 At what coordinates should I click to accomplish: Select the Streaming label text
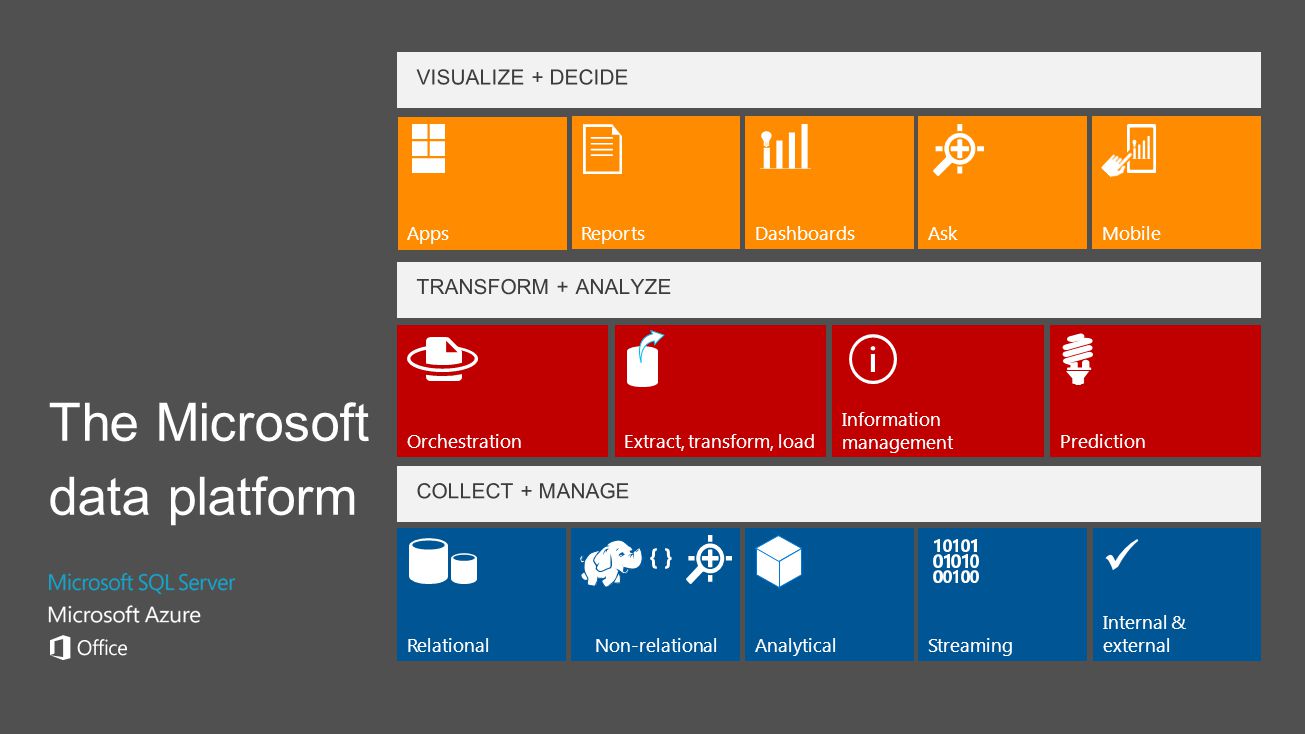point(970,646)
